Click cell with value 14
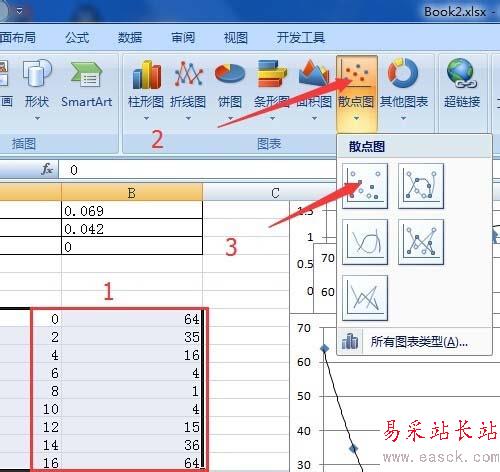This screenshot has height=472, width=500. coord(47,445)
